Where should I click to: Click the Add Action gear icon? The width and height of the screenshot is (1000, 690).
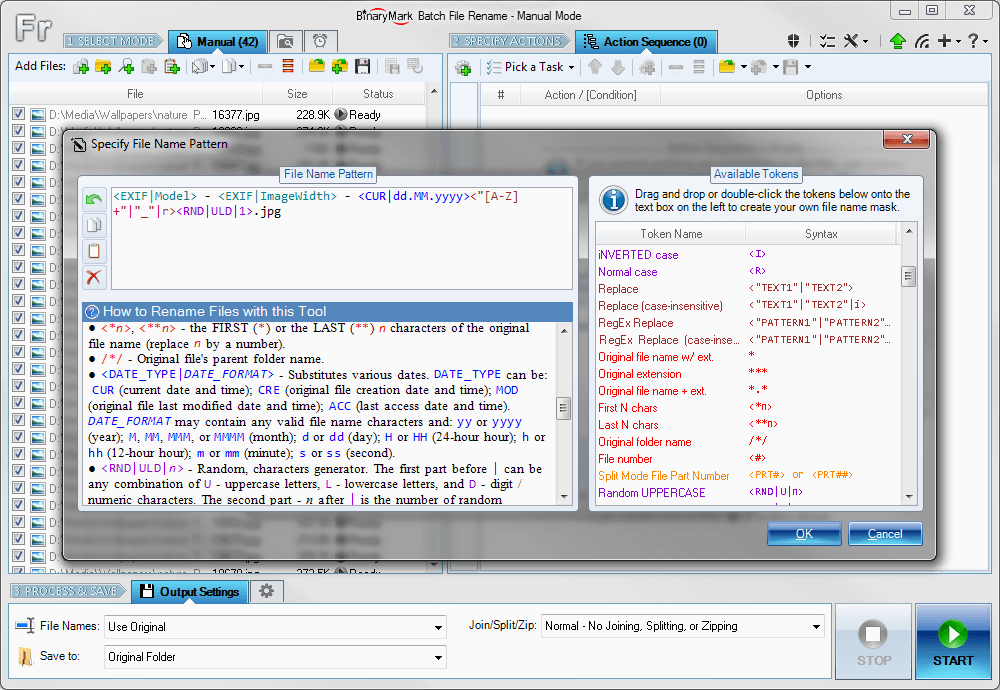464,67
